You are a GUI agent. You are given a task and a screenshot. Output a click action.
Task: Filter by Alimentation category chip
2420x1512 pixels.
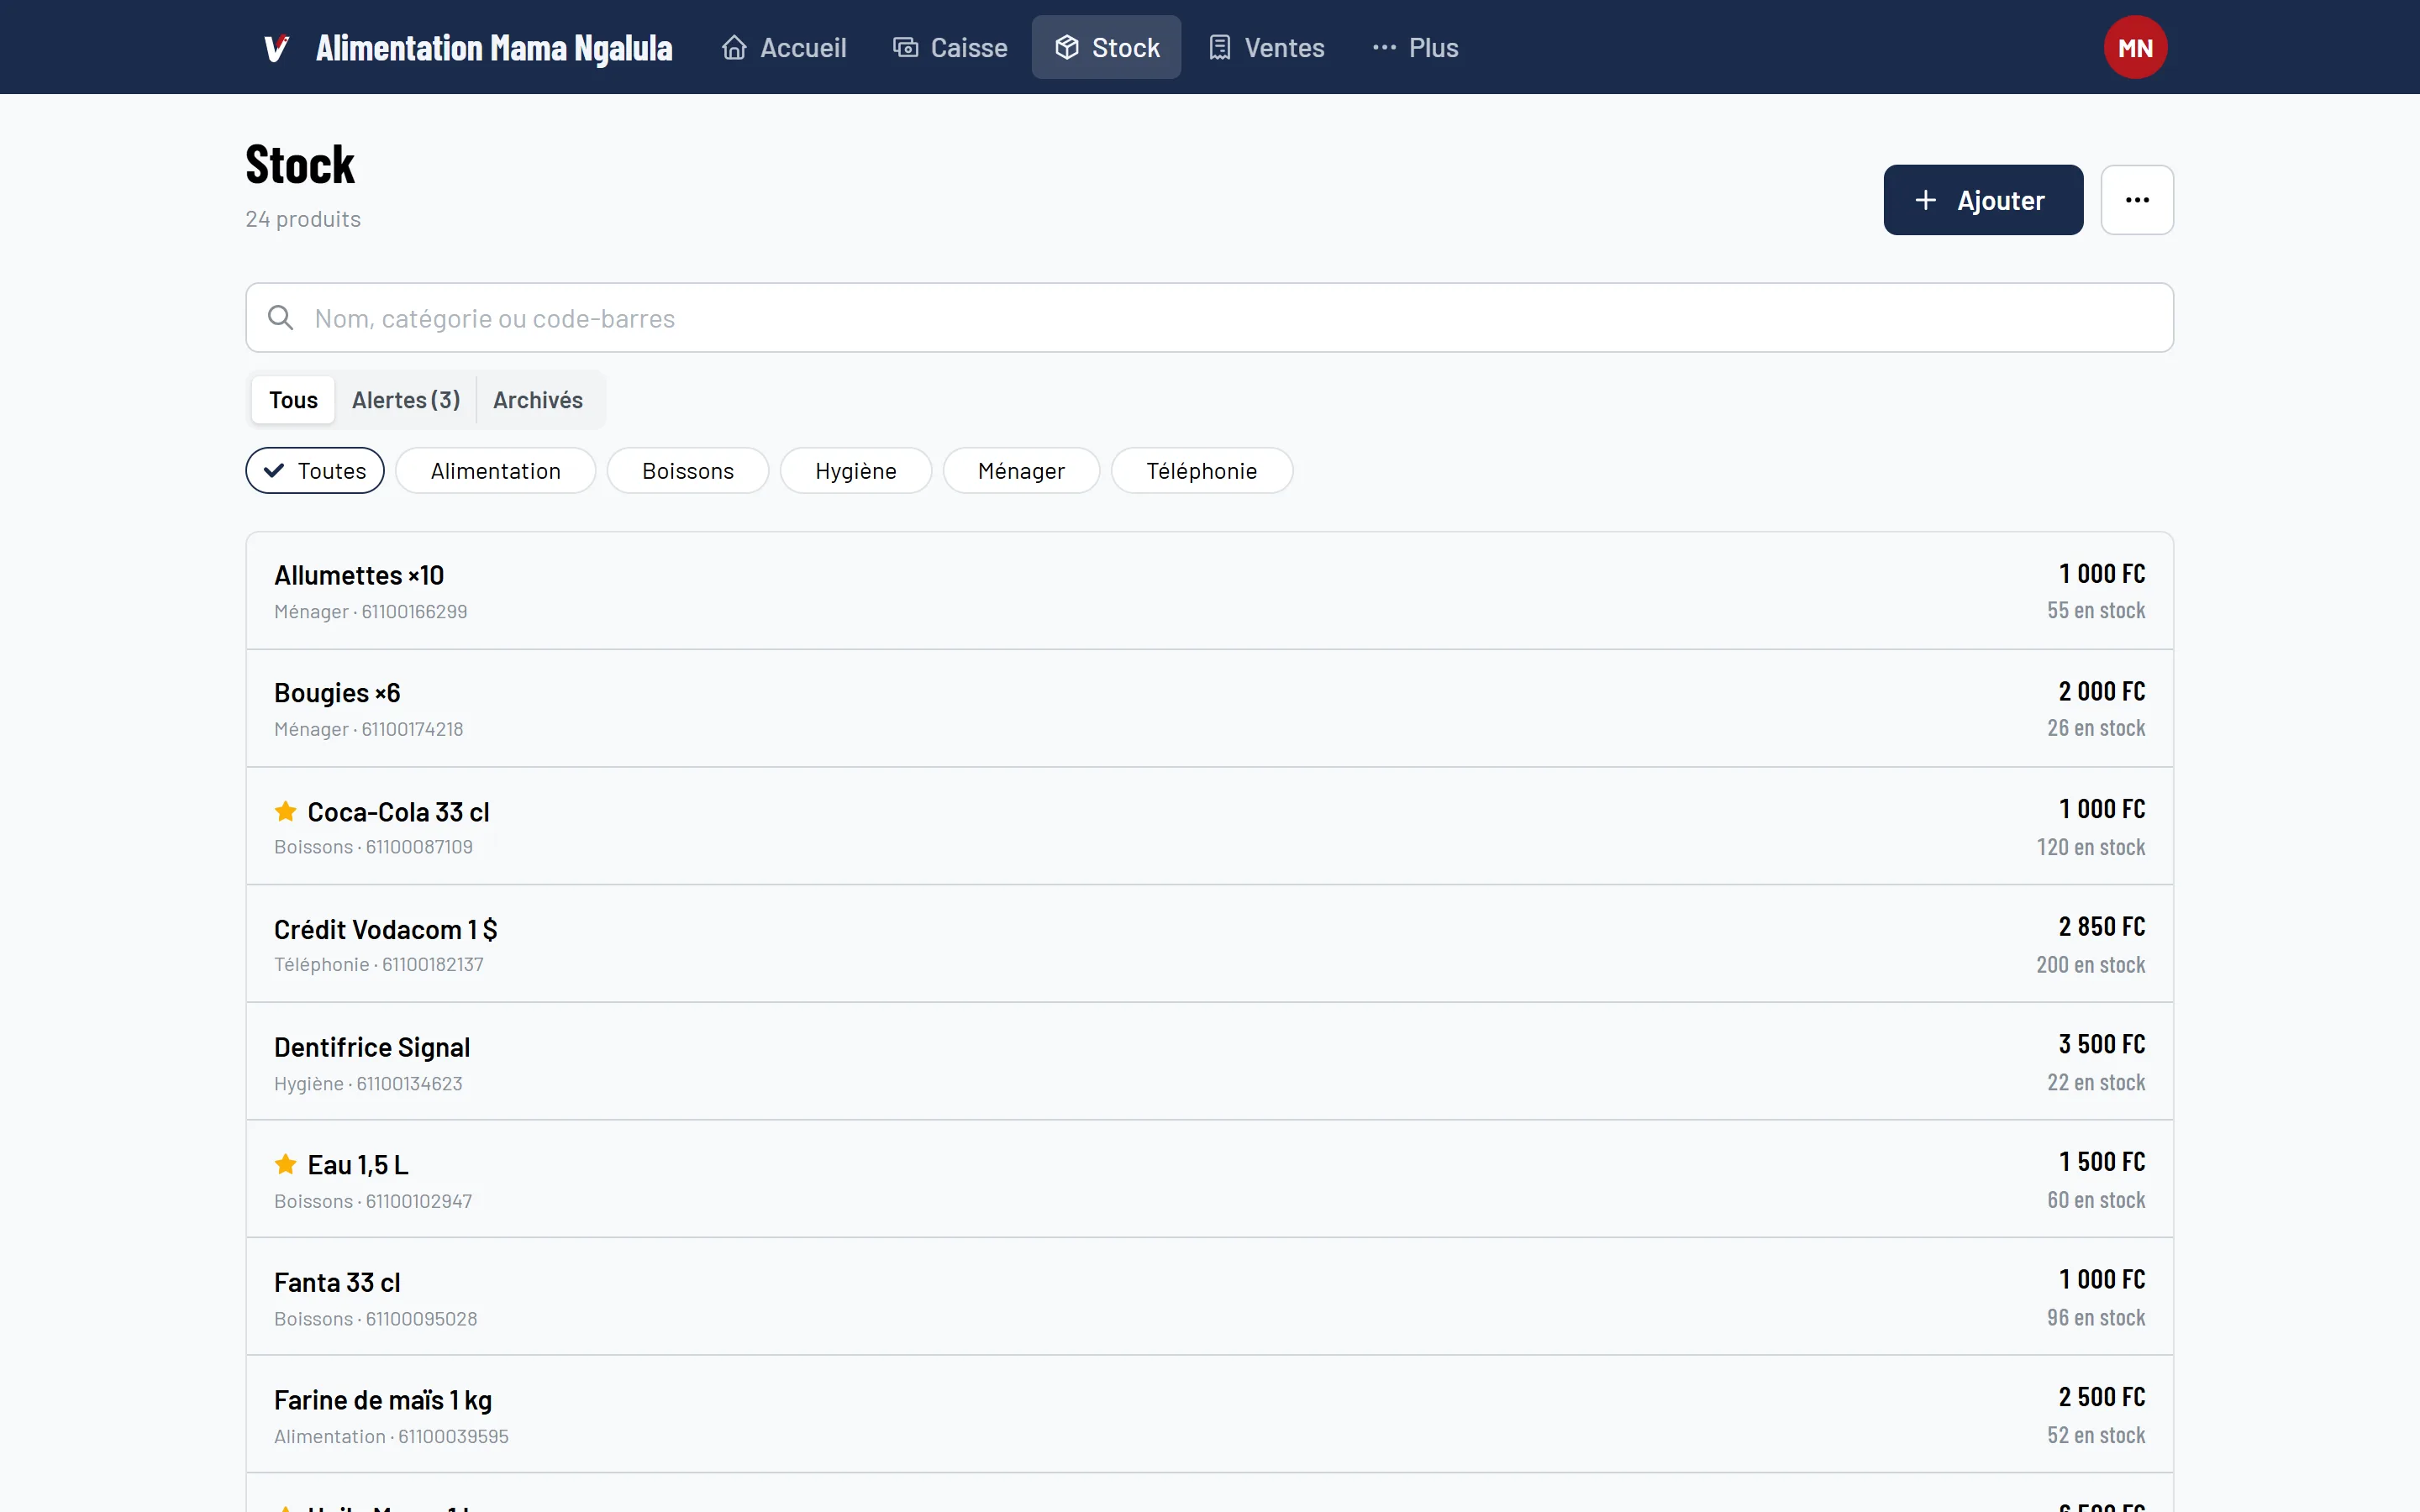coord(496,471)
